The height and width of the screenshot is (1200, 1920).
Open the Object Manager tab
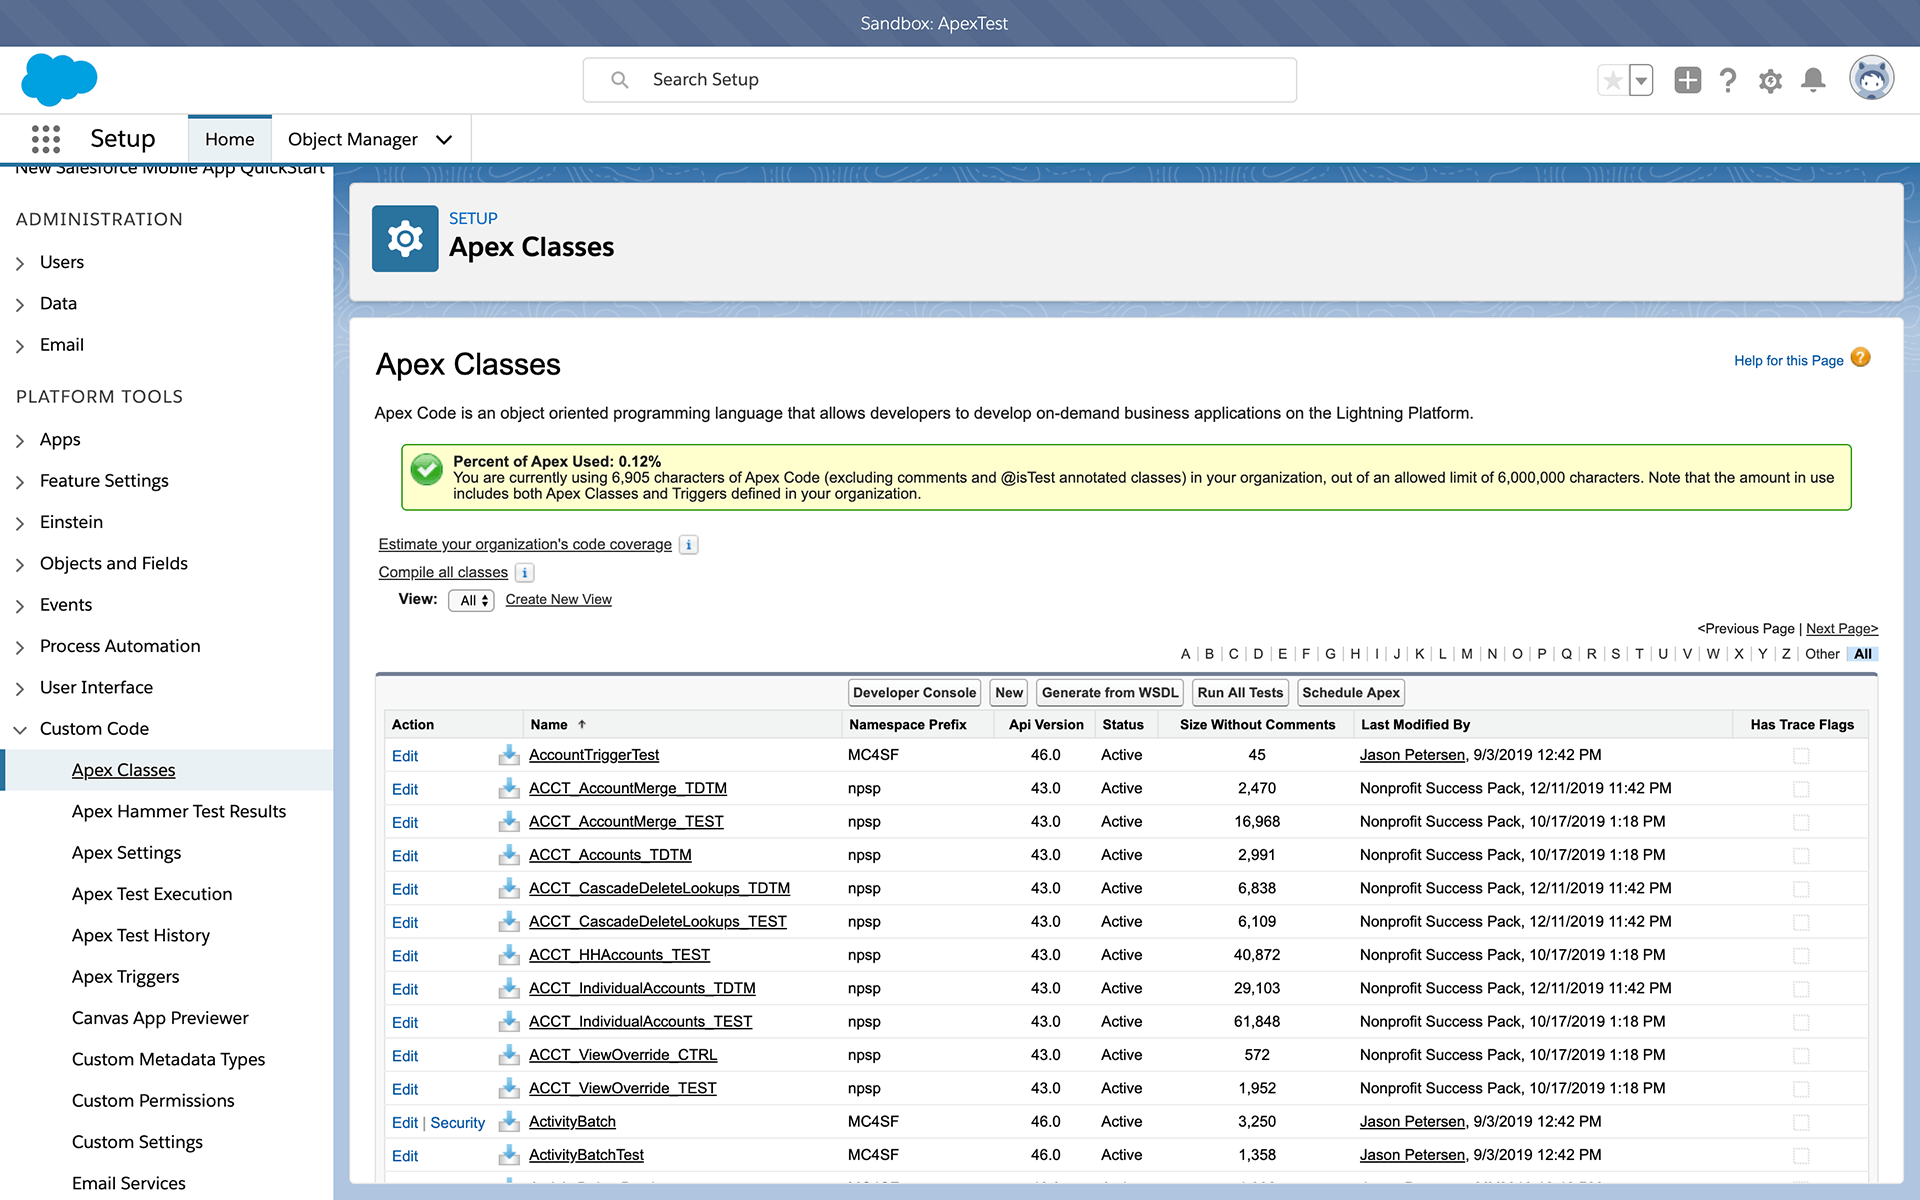pos(352,140)
